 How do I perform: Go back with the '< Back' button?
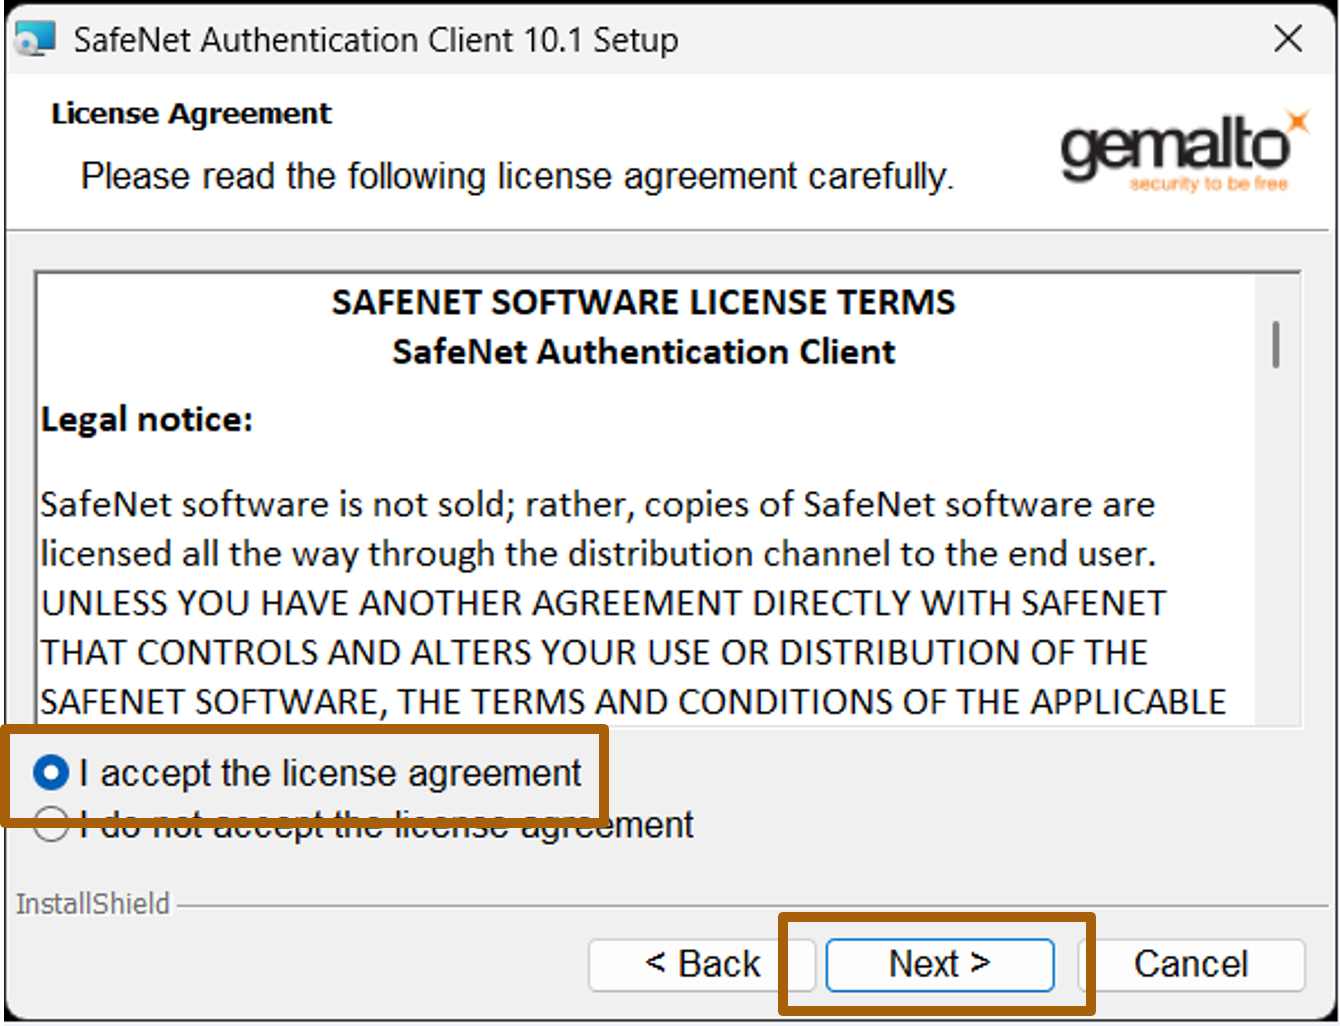pyautogui.click(x=702, y=964)
